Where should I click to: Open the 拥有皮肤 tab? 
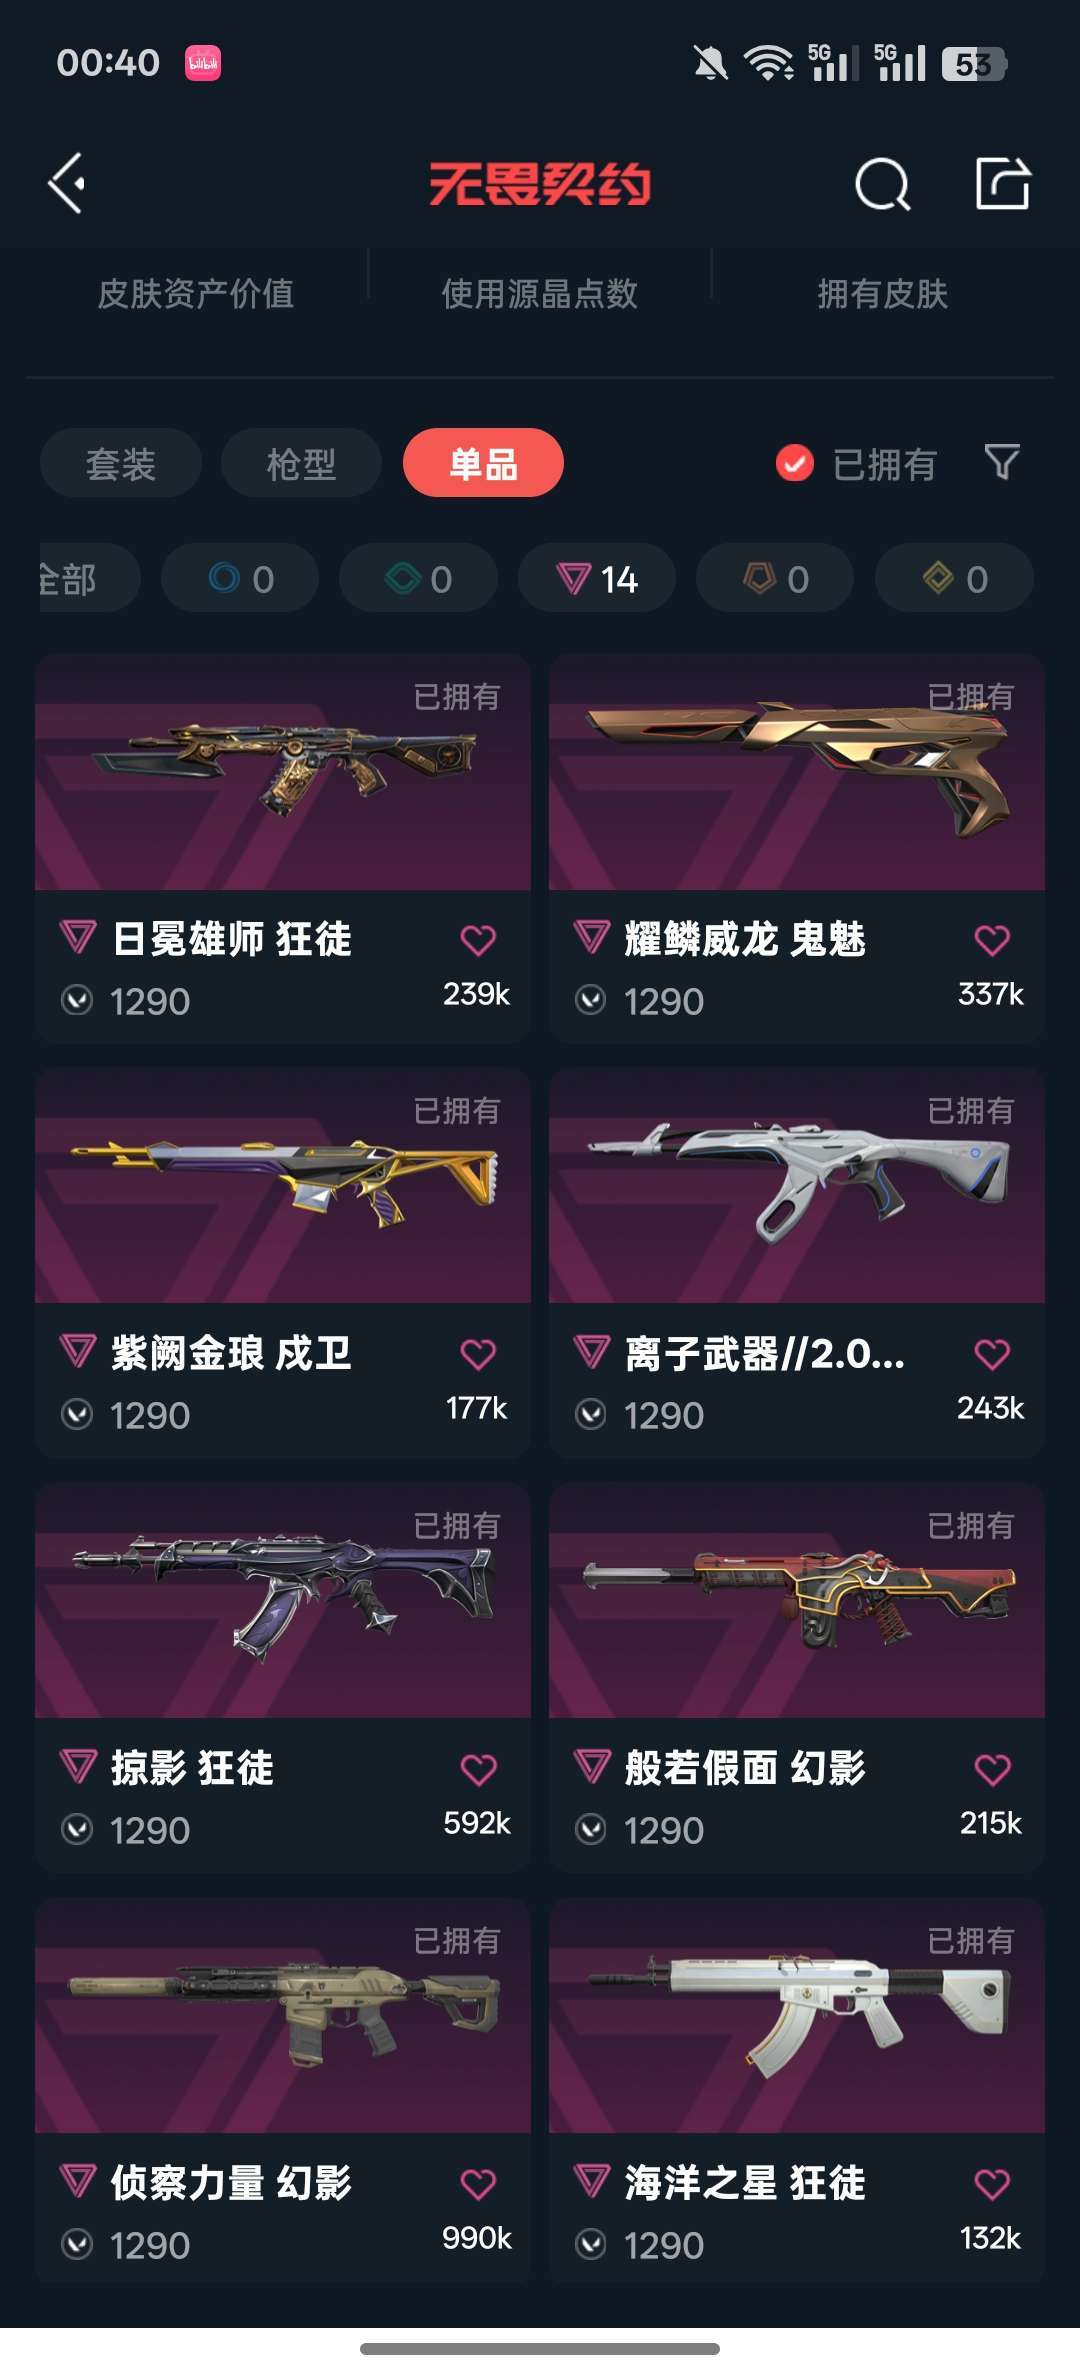pos(883,294)
